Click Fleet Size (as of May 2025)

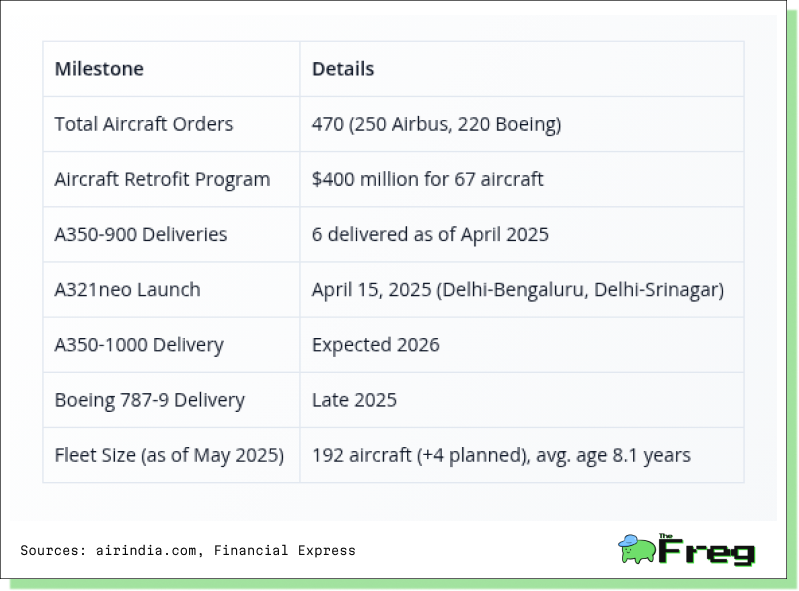[x=169, y=455]
